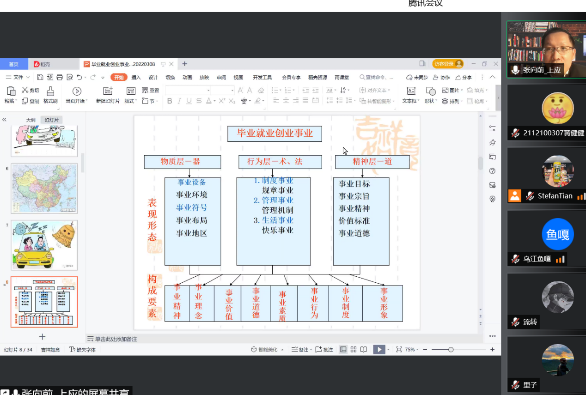586x395 pixels.
Task: Click the orange login button
Action: click(448, 64)
